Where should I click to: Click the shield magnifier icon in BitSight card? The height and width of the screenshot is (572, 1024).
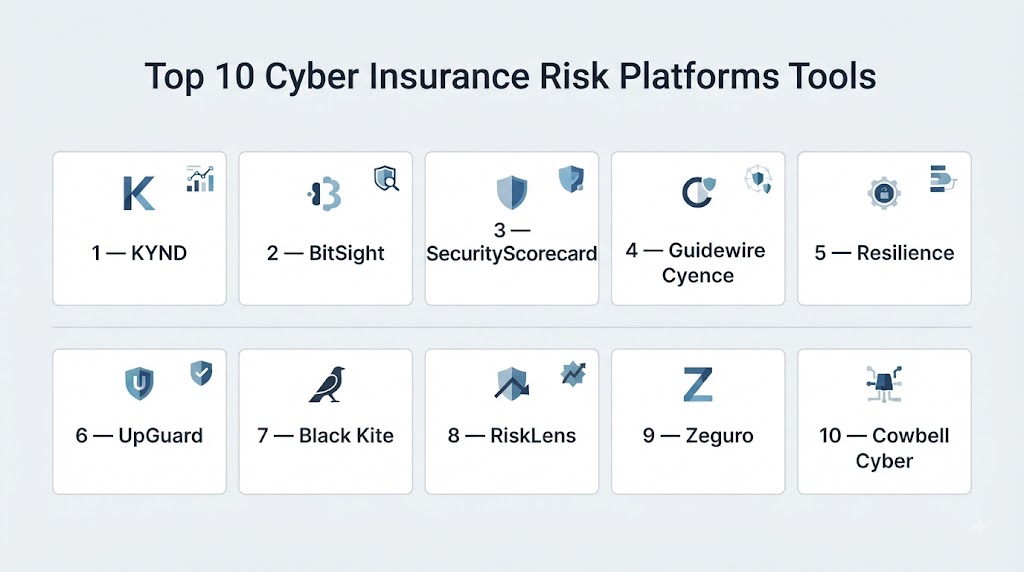coord(386,178)
